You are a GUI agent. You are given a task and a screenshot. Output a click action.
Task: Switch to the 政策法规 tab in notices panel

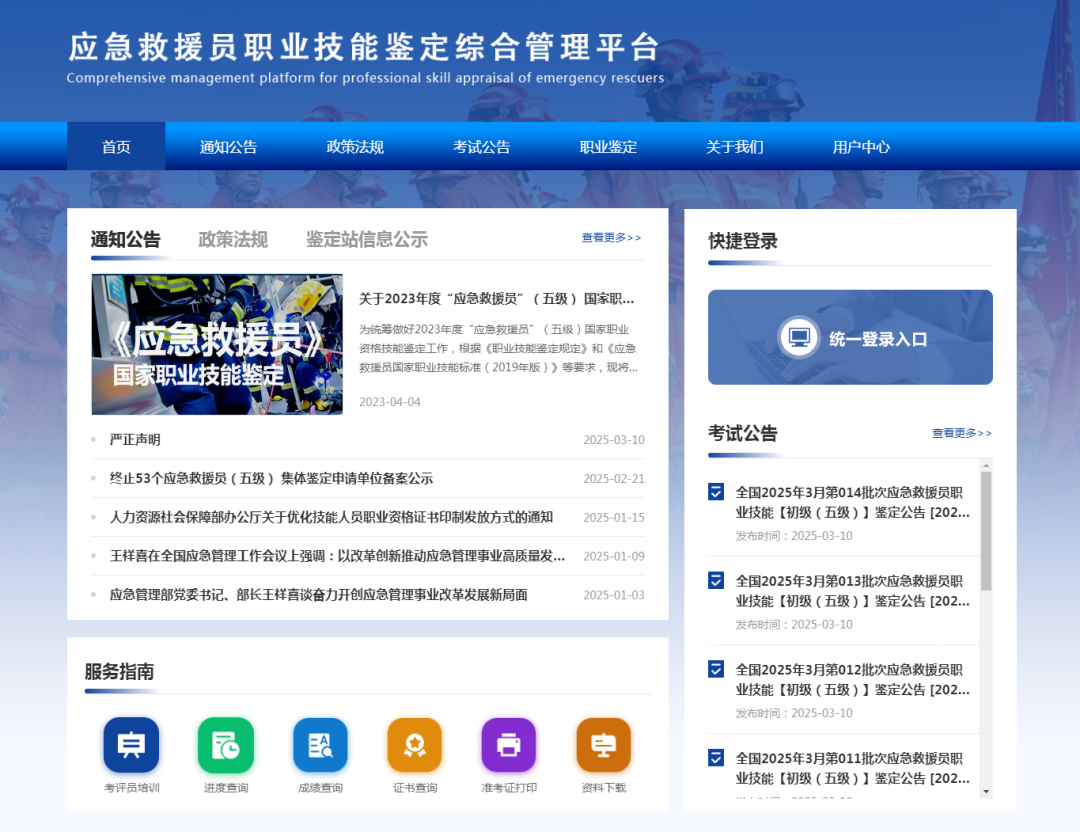point(233,239)
